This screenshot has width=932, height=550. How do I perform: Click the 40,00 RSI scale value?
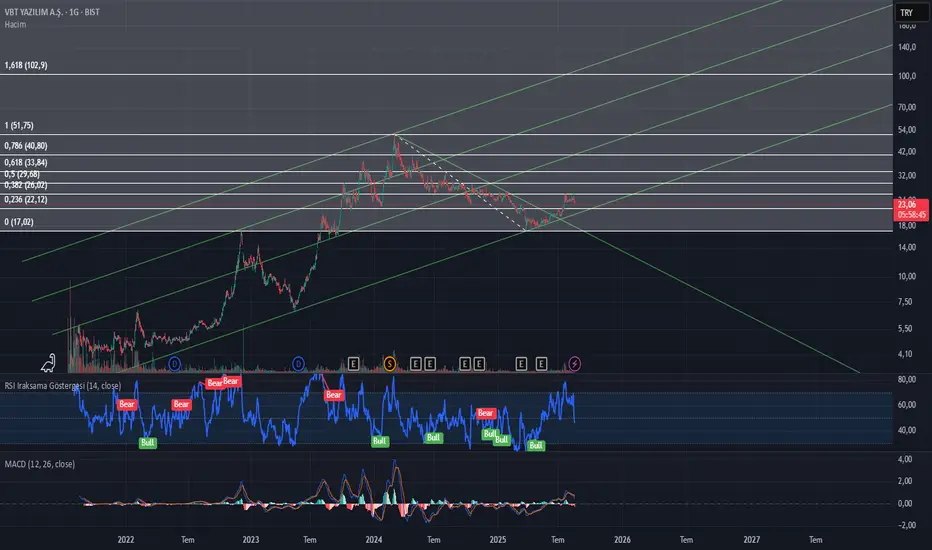(x=906, y=430)
